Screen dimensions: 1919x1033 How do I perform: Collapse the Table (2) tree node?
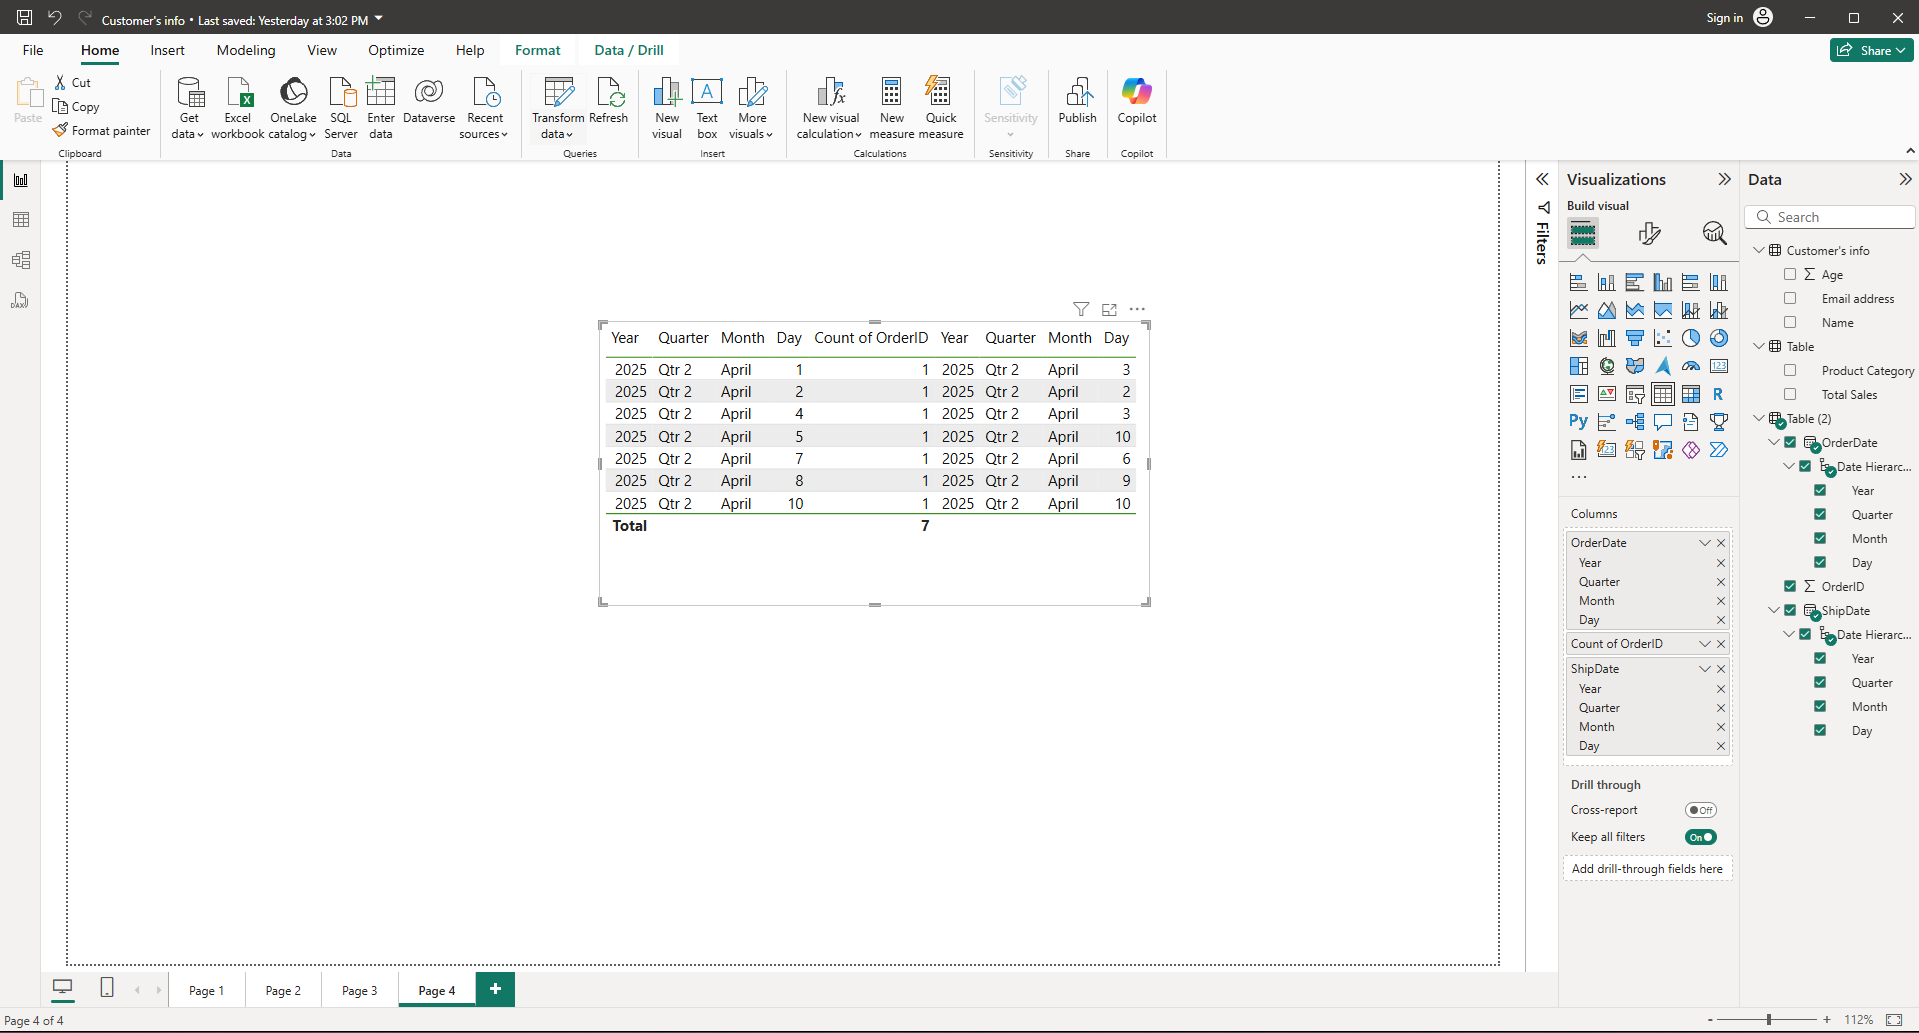[1759, 418]
